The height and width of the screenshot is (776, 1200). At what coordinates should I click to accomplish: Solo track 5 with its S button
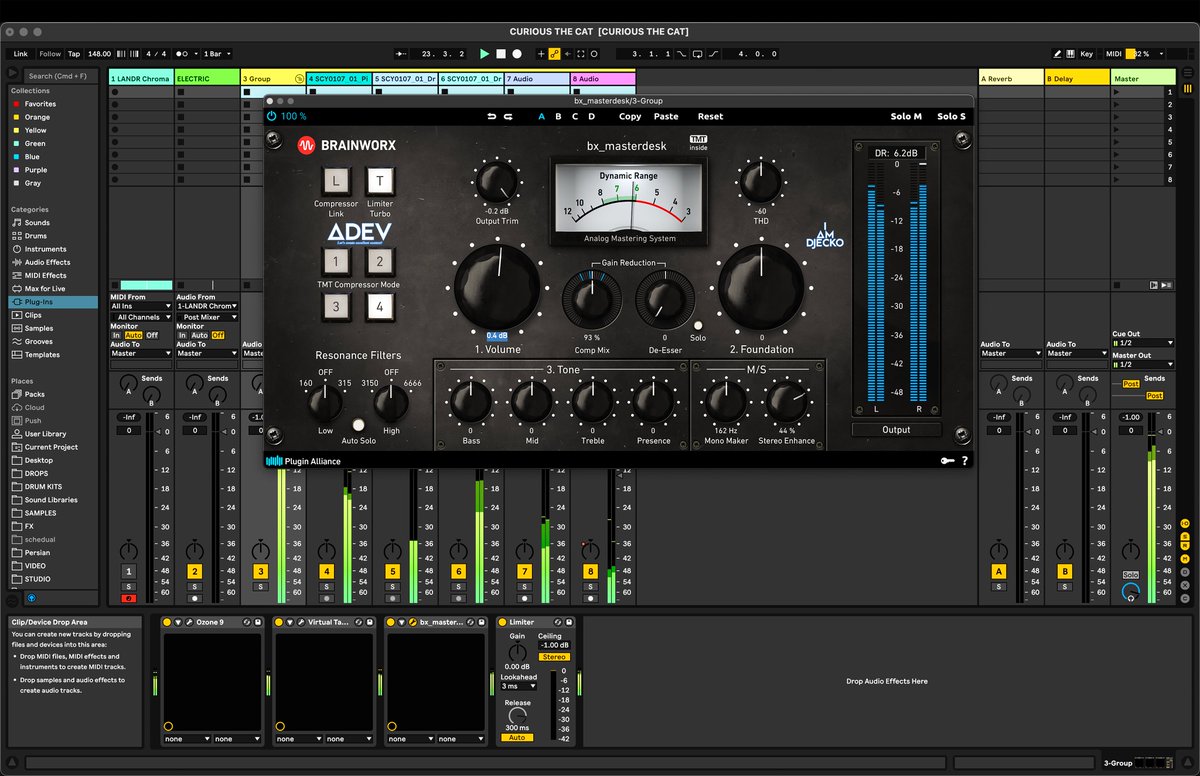click(393, 586)
